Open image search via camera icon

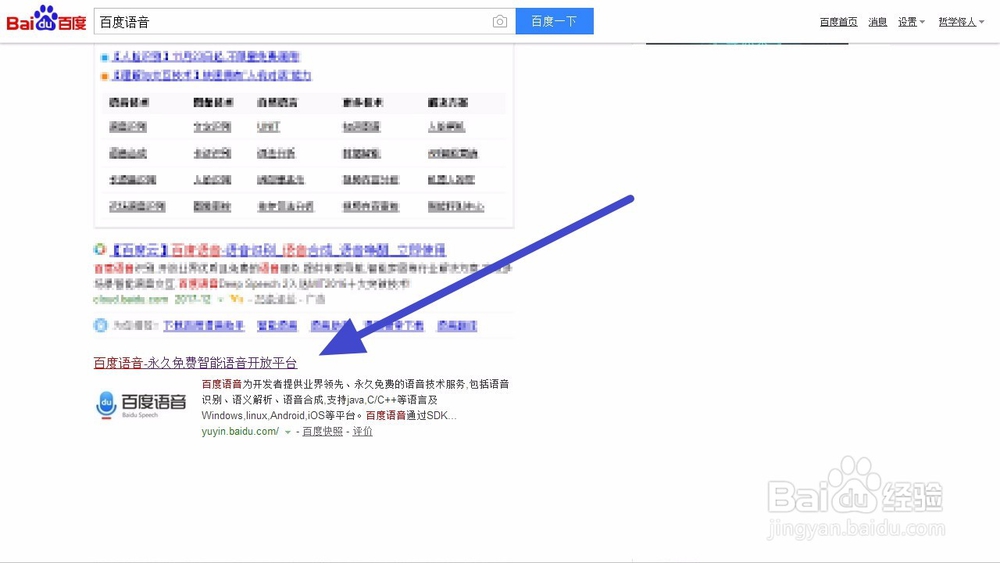click(500, 22)
